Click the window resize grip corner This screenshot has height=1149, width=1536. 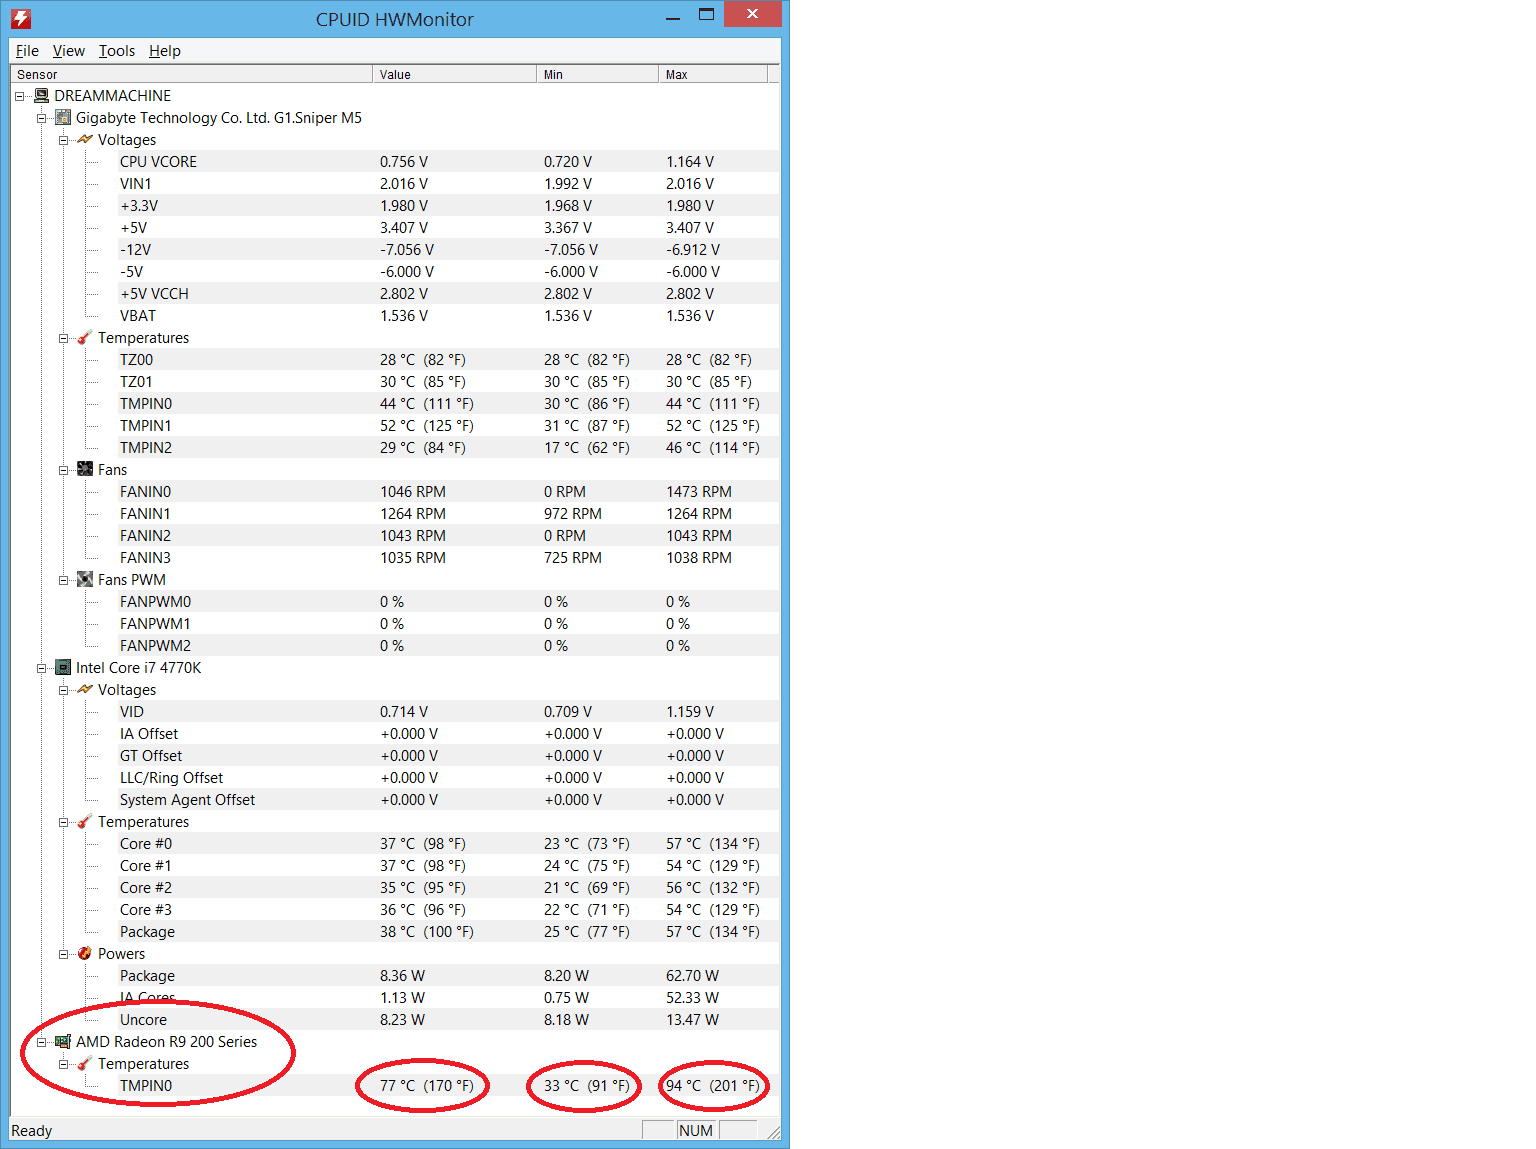(773, 1131)
